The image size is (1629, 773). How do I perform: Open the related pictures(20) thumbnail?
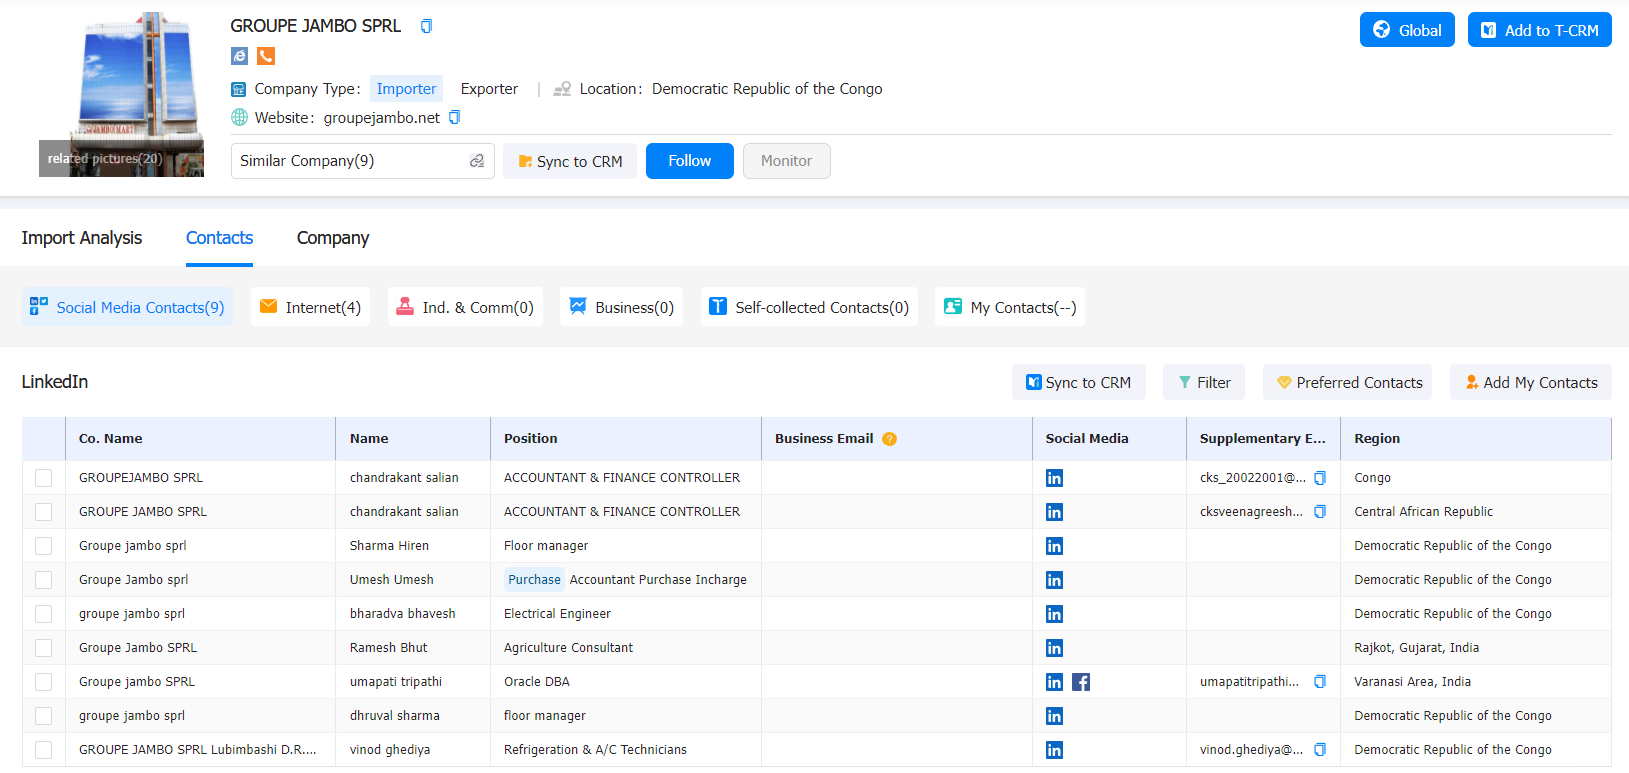[x=121, y=95]
